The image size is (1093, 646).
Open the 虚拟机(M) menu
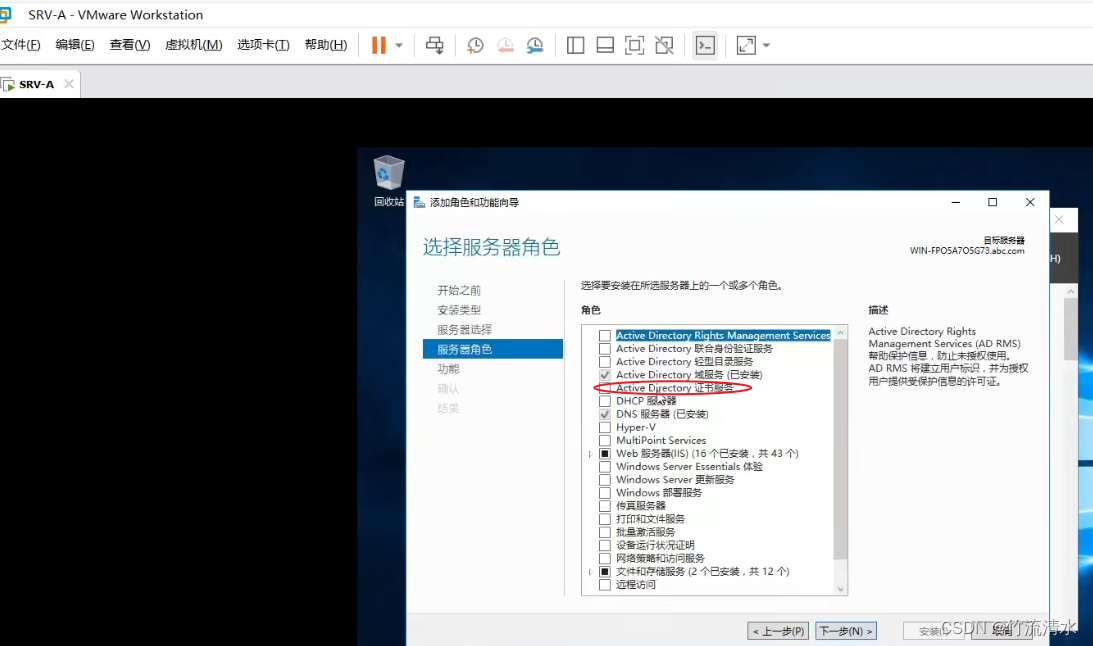[193, 45]
